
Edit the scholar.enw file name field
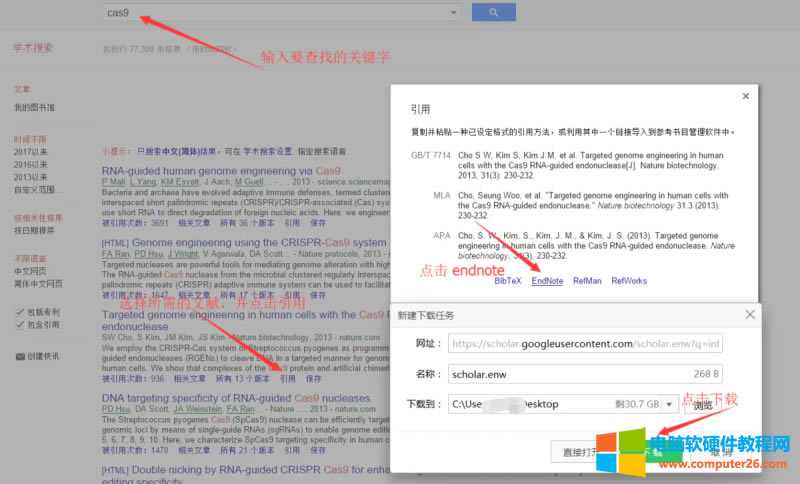tap(583, 373)
